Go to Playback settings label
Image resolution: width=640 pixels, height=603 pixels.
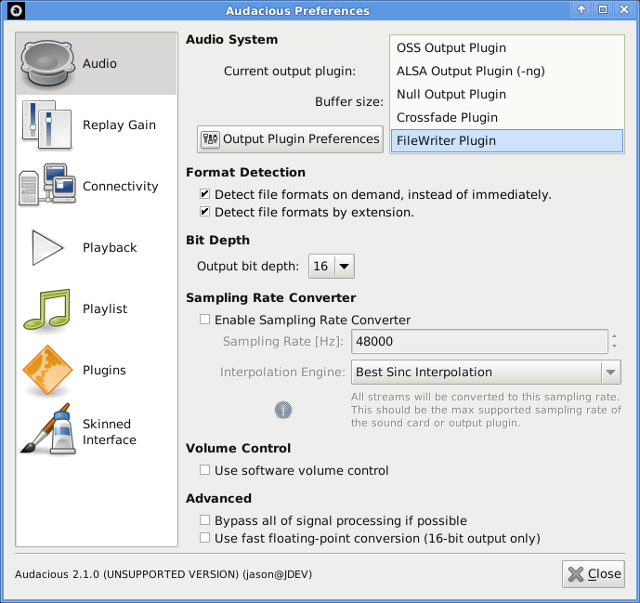(110, 247)
